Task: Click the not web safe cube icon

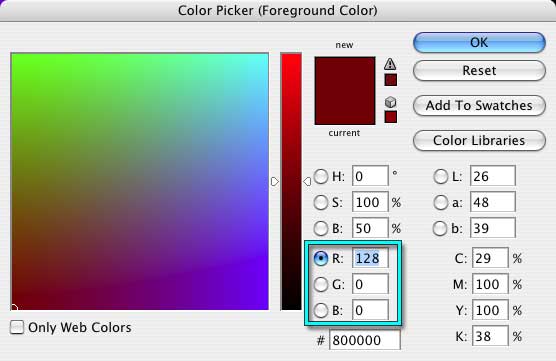Action: pos(390,102)
